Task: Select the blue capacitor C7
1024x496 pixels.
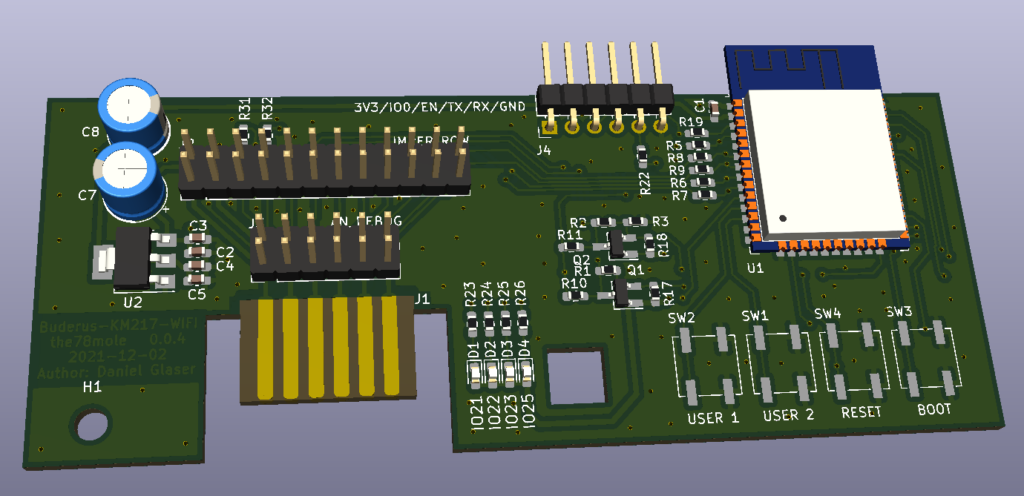Action: click(129, 176)
